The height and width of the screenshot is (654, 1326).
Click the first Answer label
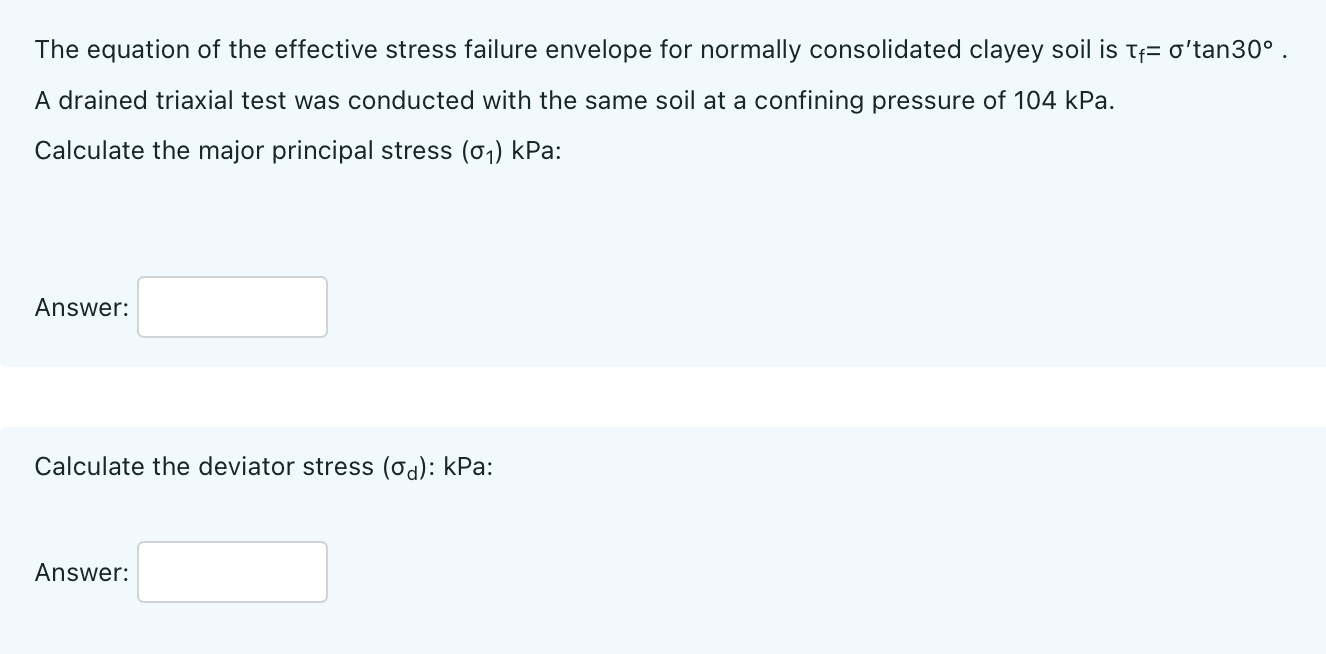[80, 307]
